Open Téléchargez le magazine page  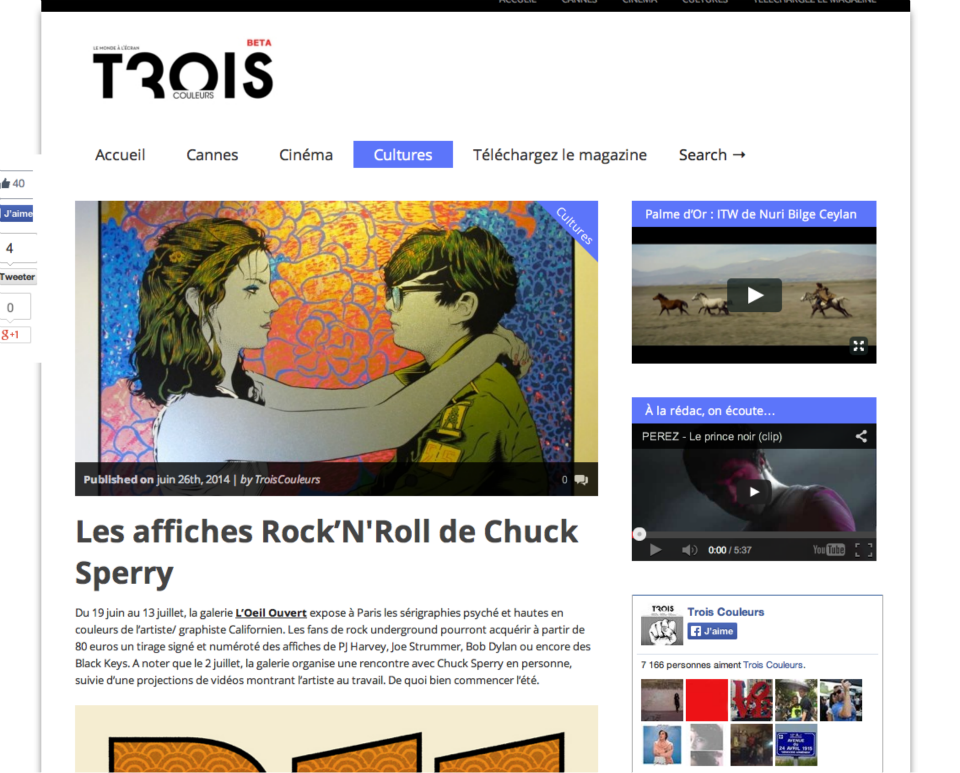click(x=560, y=154)
